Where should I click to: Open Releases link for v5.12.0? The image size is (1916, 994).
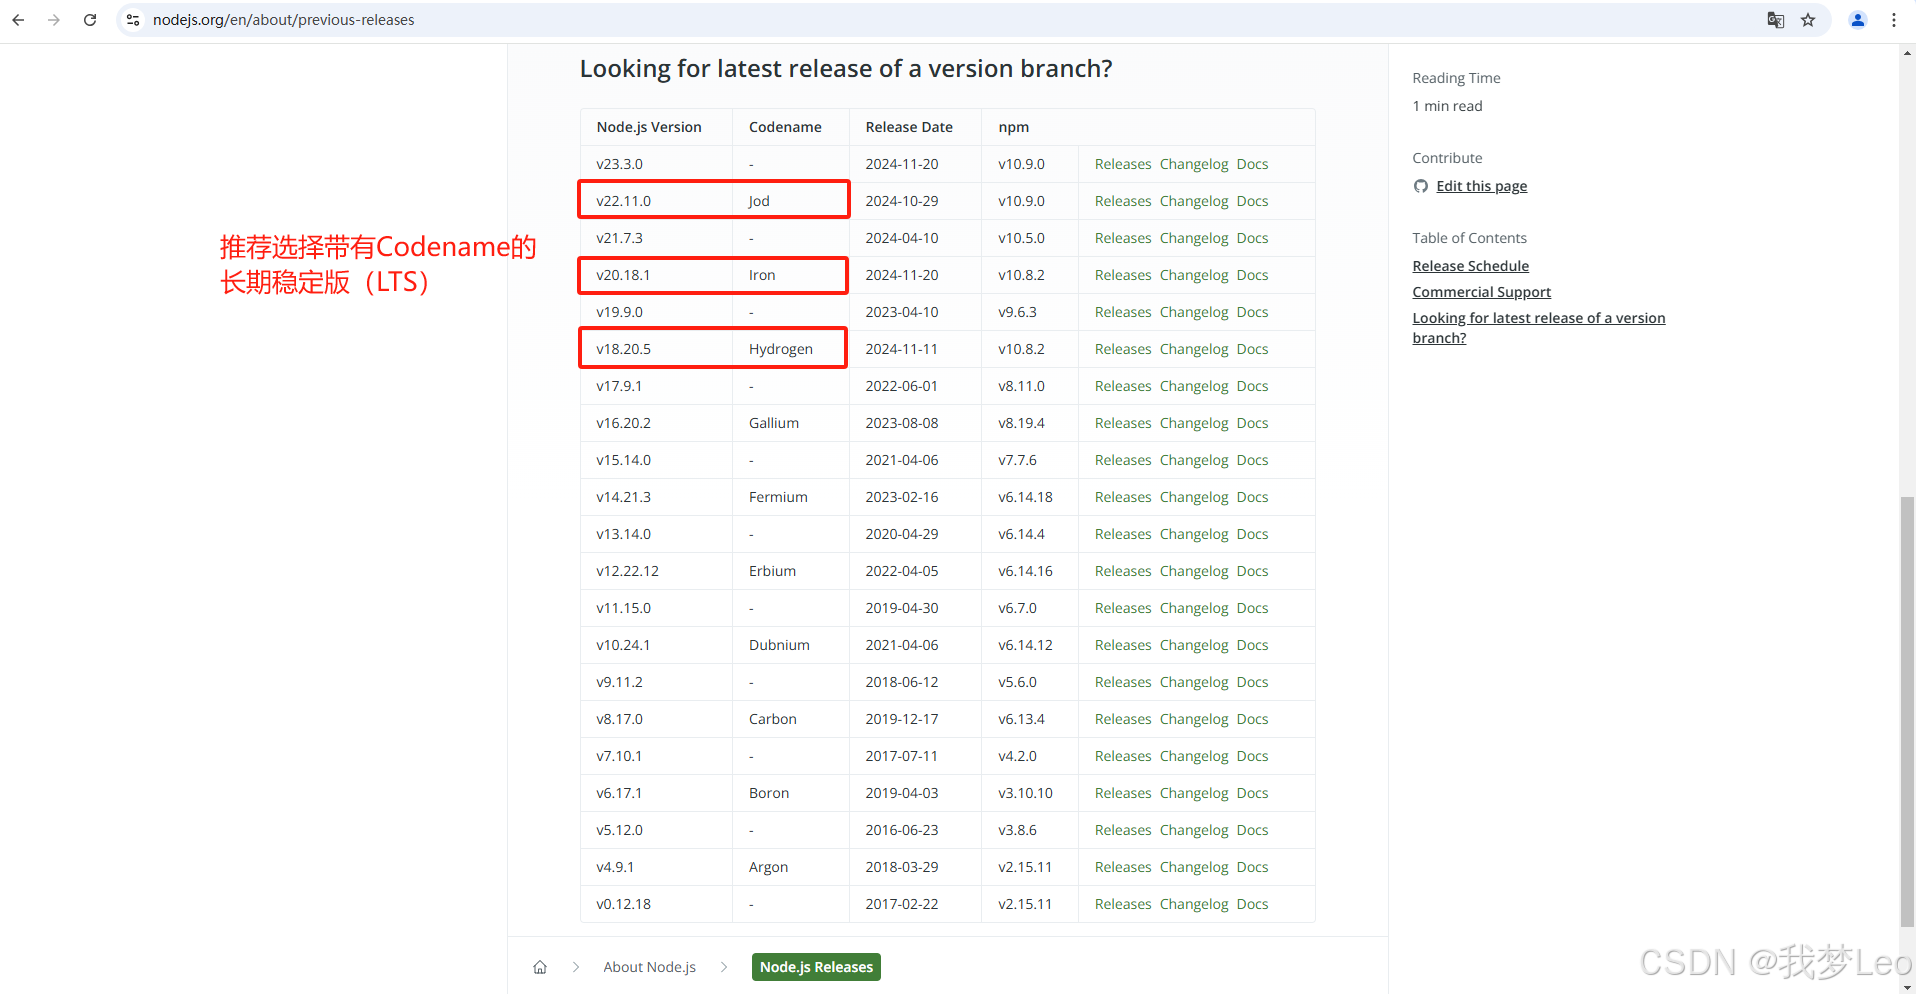[x=1123, y=830]
